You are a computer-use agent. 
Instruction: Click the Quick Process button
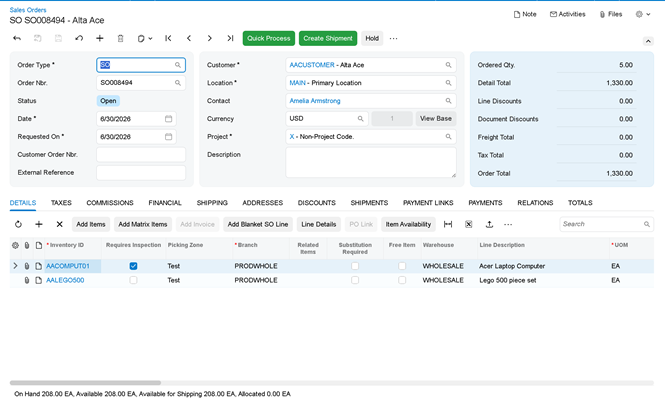coord(269,38)
